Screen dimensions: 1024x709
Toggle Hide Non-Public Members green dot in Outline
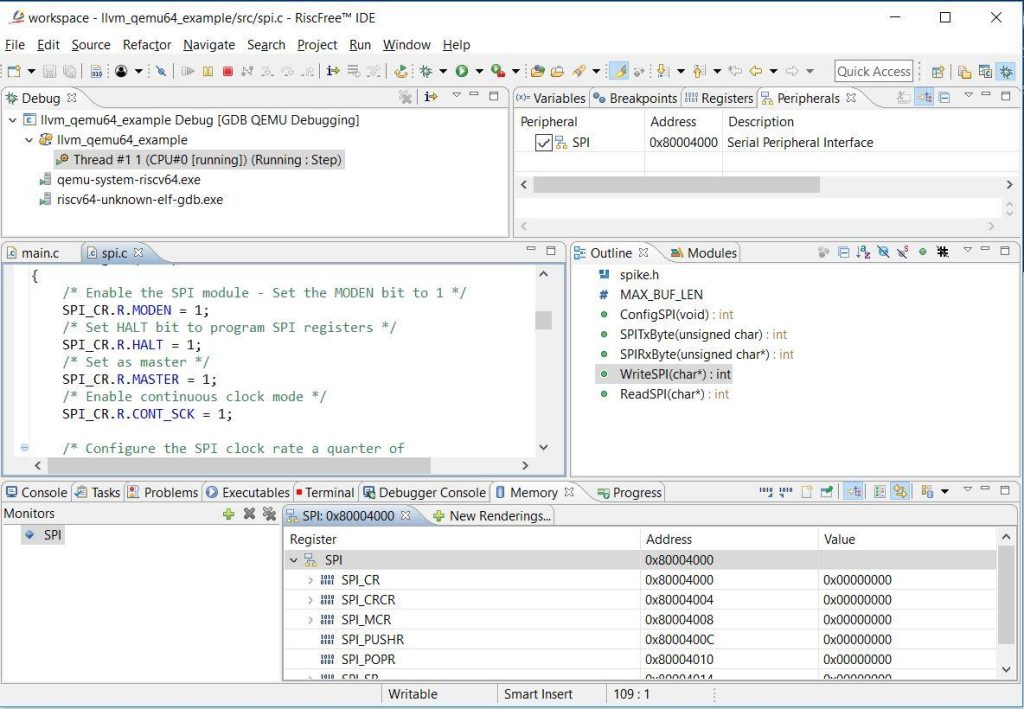tap(922, 252)
